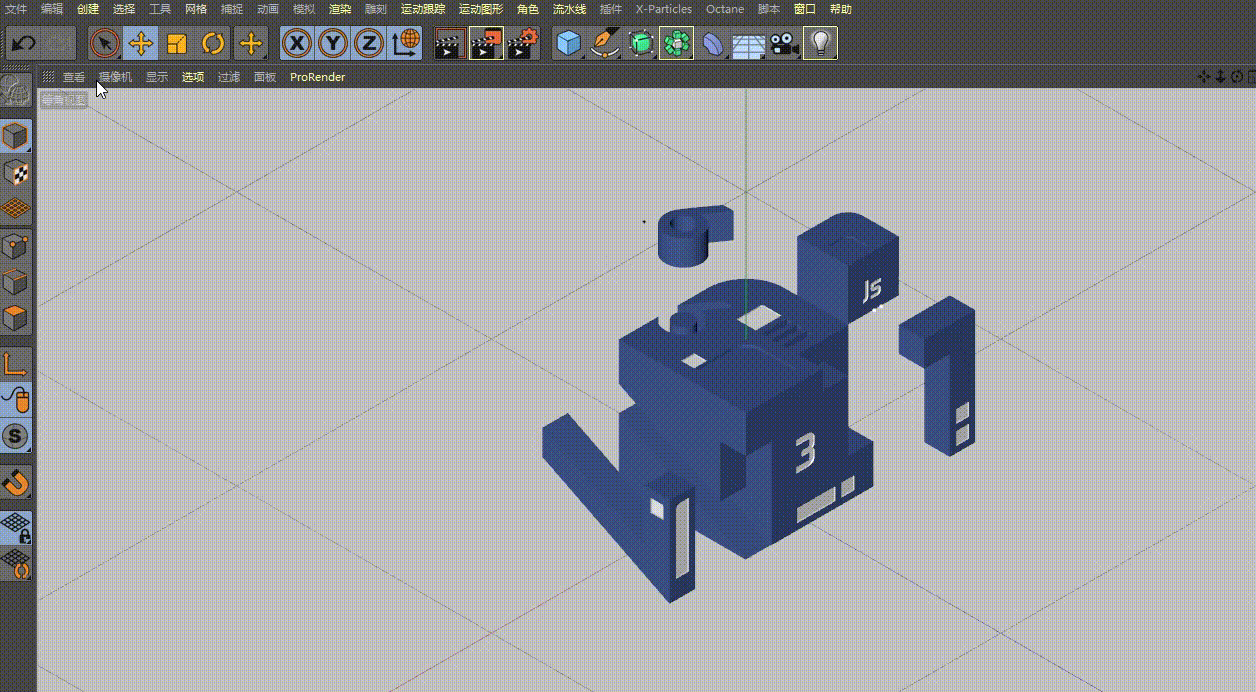Screen dimensions: 1256x692
Task: Switch to Model mode cube icon
Action: click(16, 136)
